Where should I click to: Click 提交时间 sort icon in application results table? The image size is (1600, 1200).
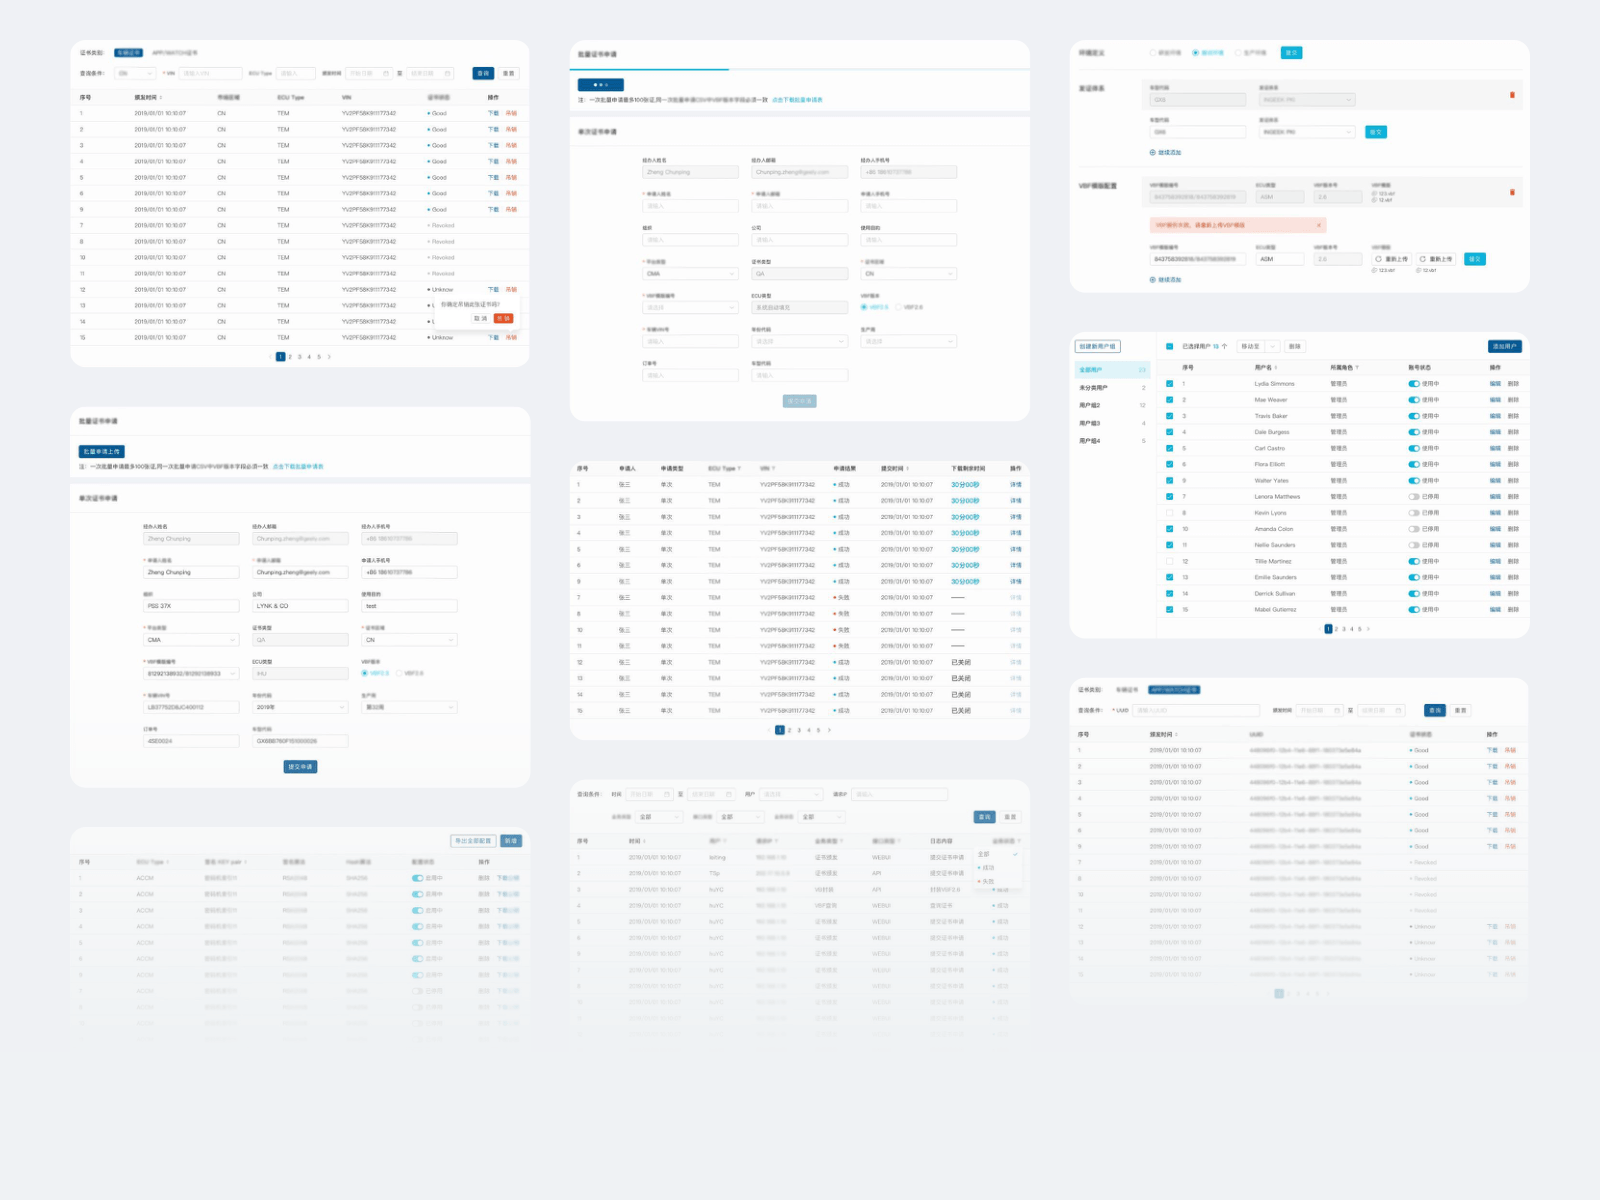[x=908, y=468]
